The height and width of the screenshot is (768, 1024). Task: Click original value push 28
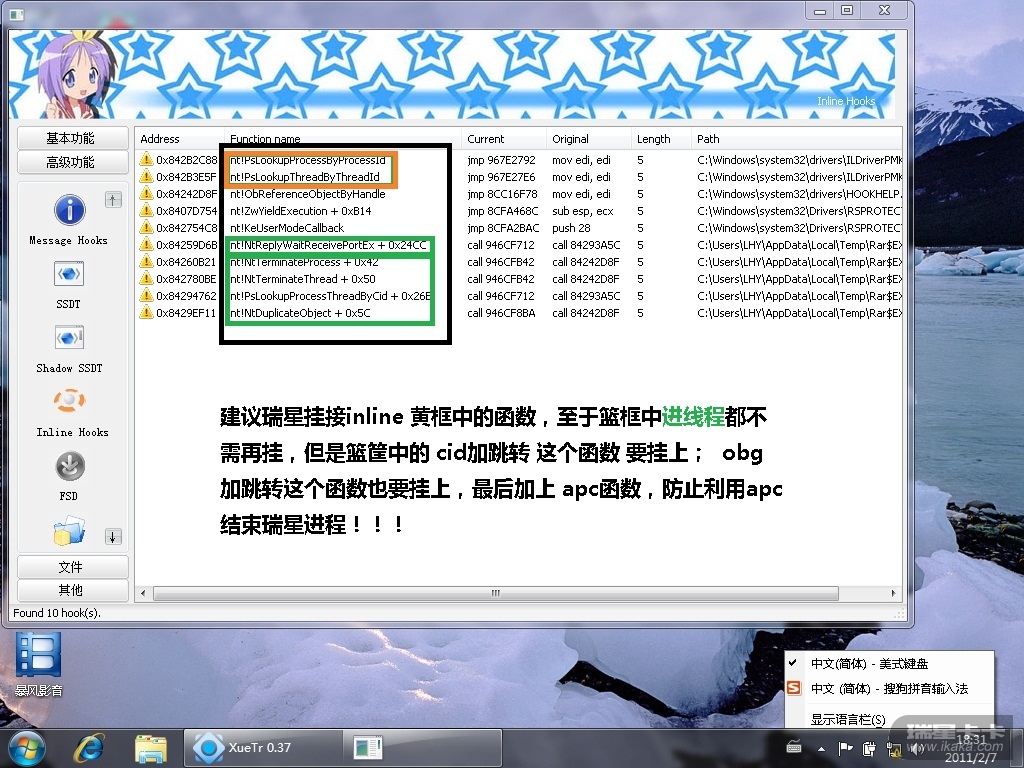tap(571, 227)
